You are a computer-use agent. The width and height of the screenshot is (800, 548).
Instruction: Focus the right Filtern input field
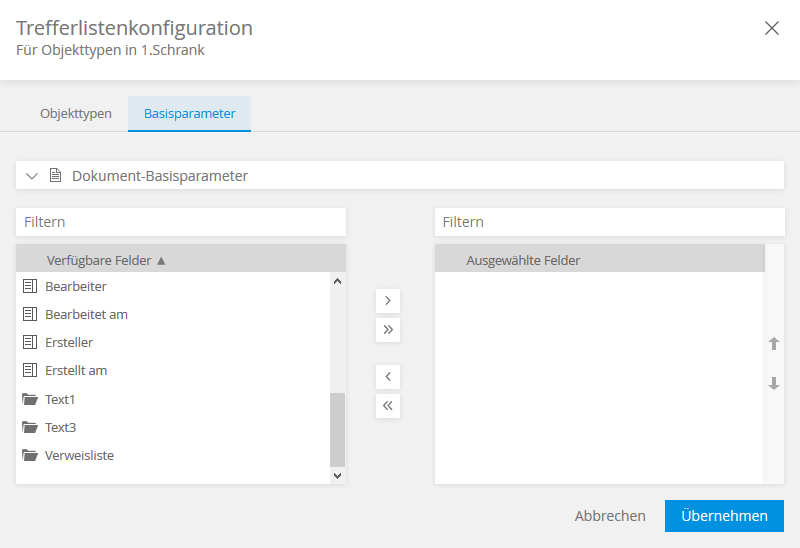(x=609, y=222)
